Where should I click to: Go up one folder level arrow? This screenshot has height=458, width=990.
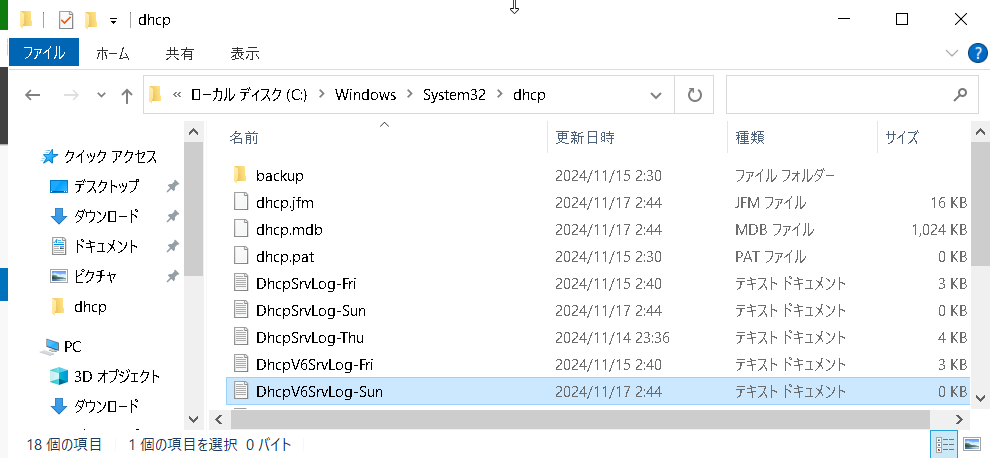127,95
